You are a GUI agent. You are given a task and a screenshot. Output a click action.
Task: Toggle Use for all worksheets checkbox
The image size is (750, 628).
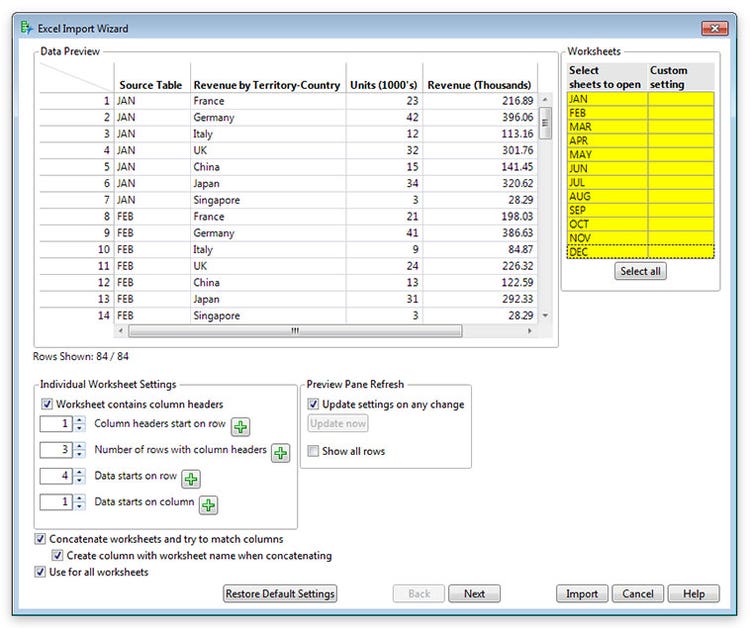tap(40, 572)
